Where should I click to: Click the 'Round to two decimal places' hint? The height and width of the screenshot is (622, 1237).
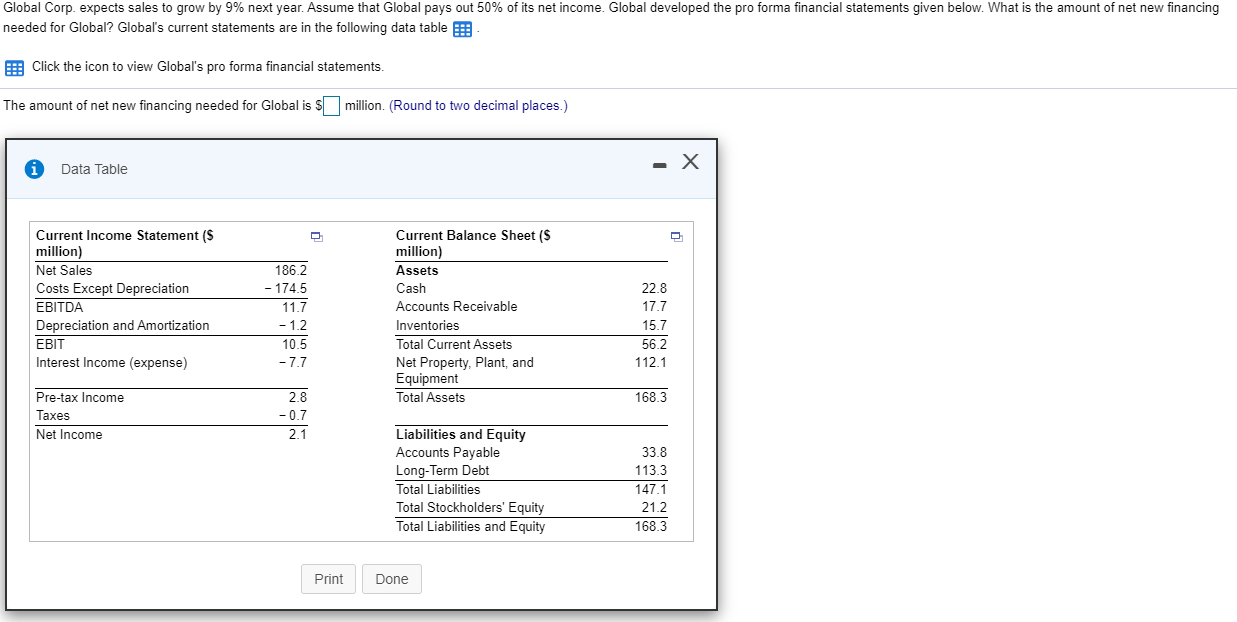pyautogui.click(x=478, y=106)
